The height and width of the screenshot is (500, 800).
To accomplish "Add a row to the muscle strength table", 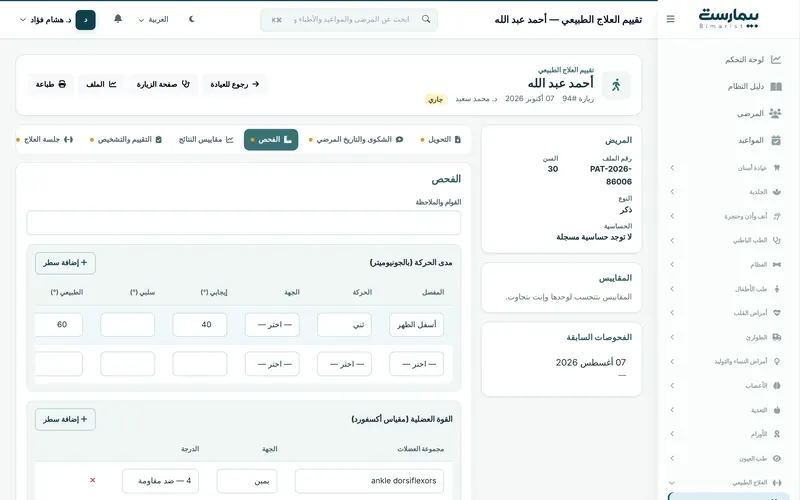I will 65,419.
